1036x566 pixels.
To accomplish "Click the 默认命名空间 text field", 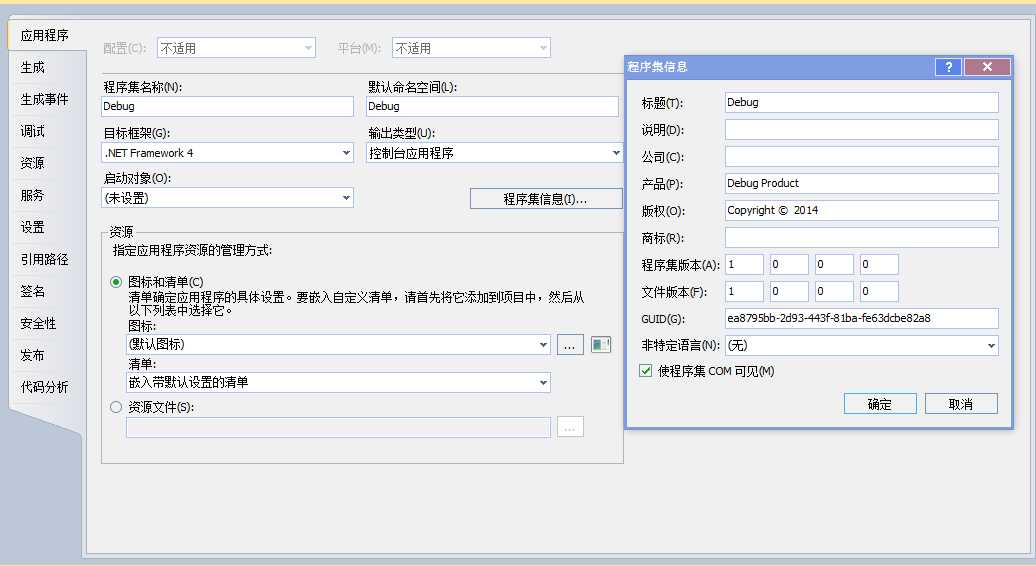I will click(x=492, y=106).
